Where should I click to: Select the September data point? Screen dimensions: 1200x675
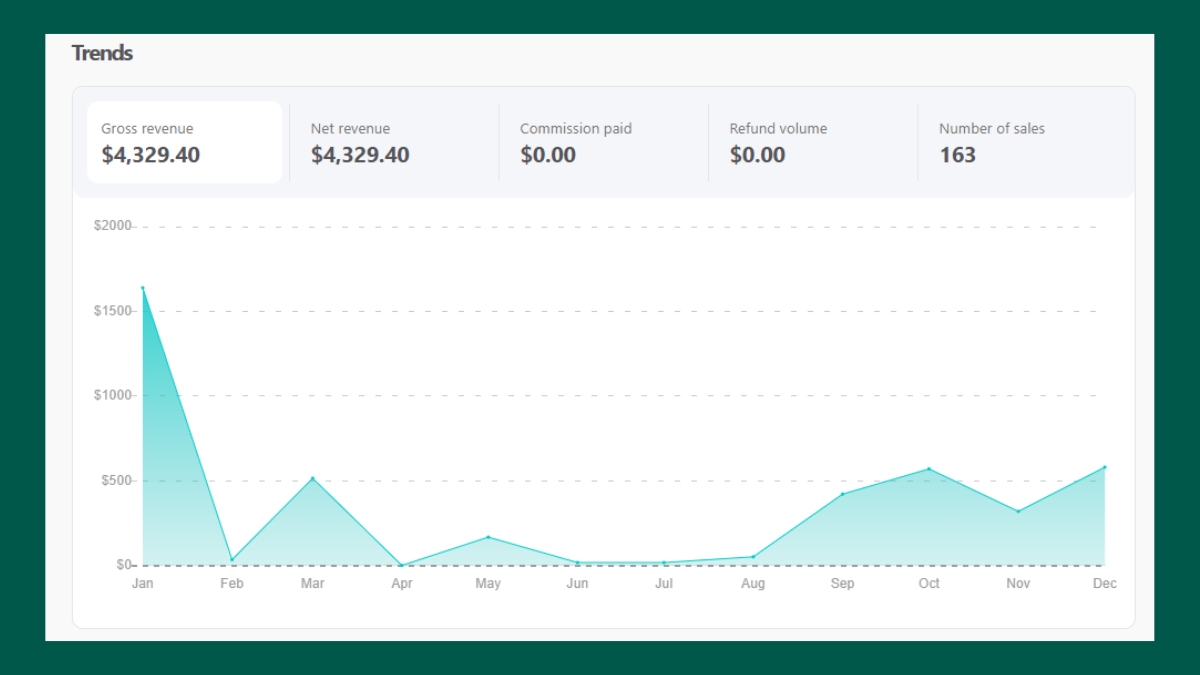(x=842, y=492)
